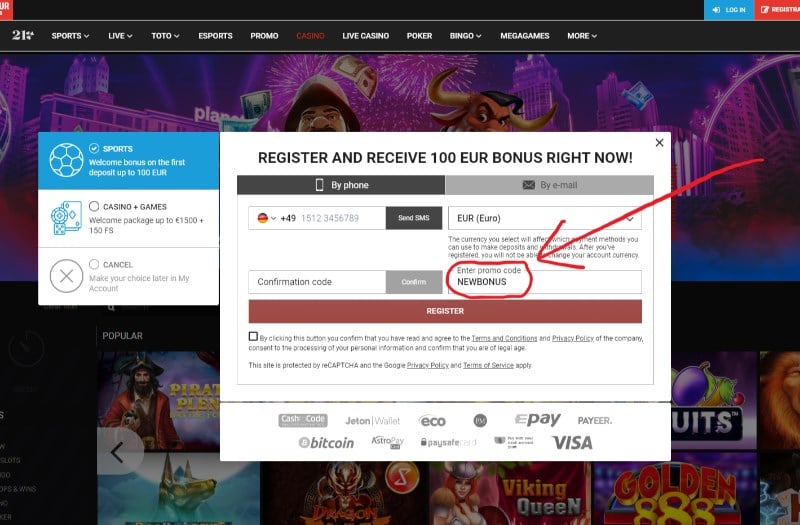
Task: Open the German flag country code dropdown
Action: click(267, 218)
